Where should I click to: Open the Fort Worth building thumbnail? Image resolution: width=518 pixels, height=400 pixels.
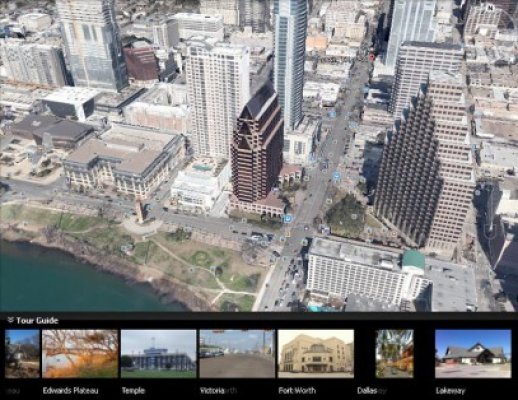point(316,354)
